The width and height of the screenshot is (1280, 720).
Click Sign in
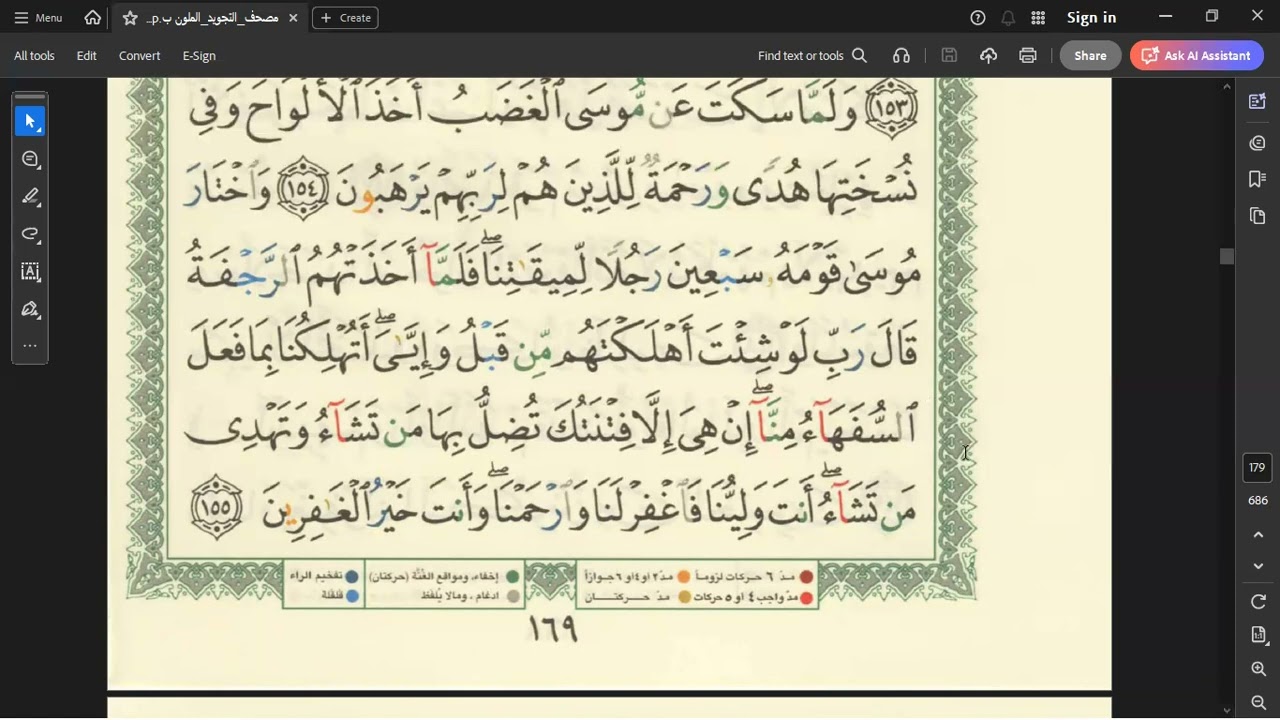(1091, 17)
